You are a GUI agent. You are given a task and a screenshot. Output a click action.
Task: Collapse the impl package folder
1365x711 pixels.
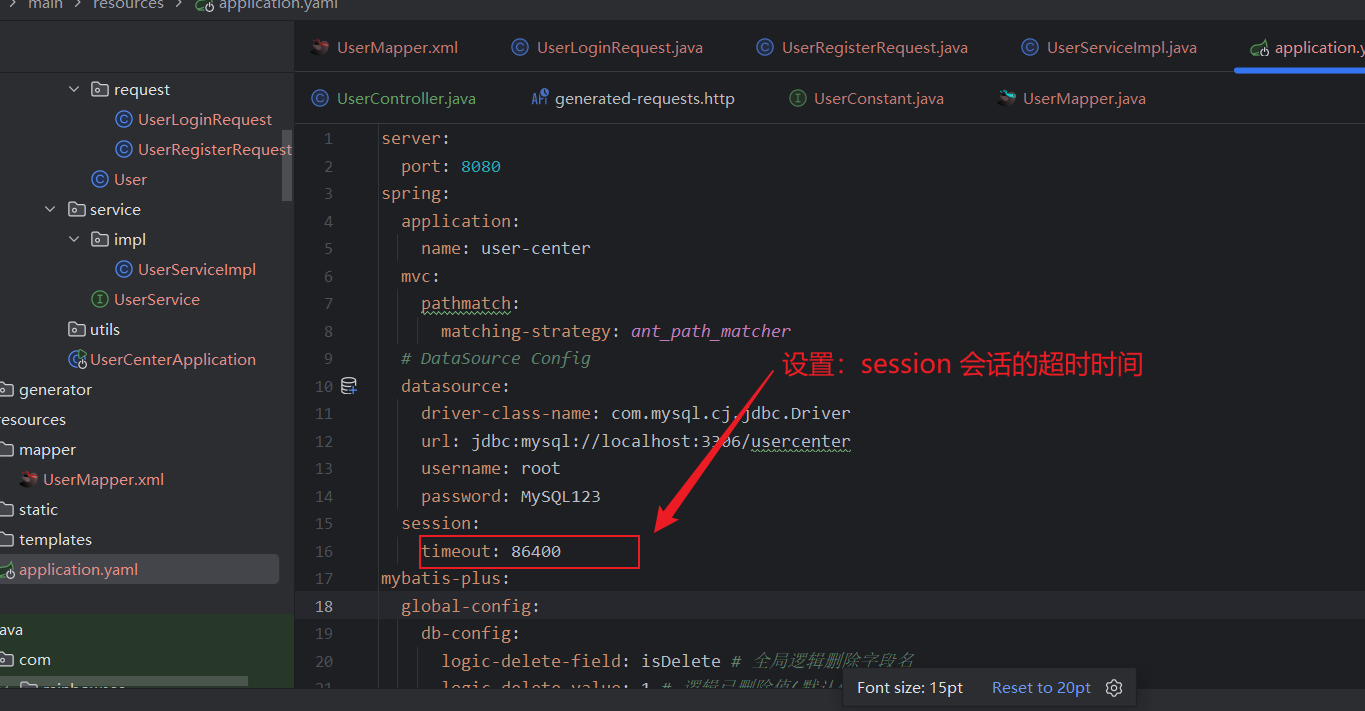[74, 239]
